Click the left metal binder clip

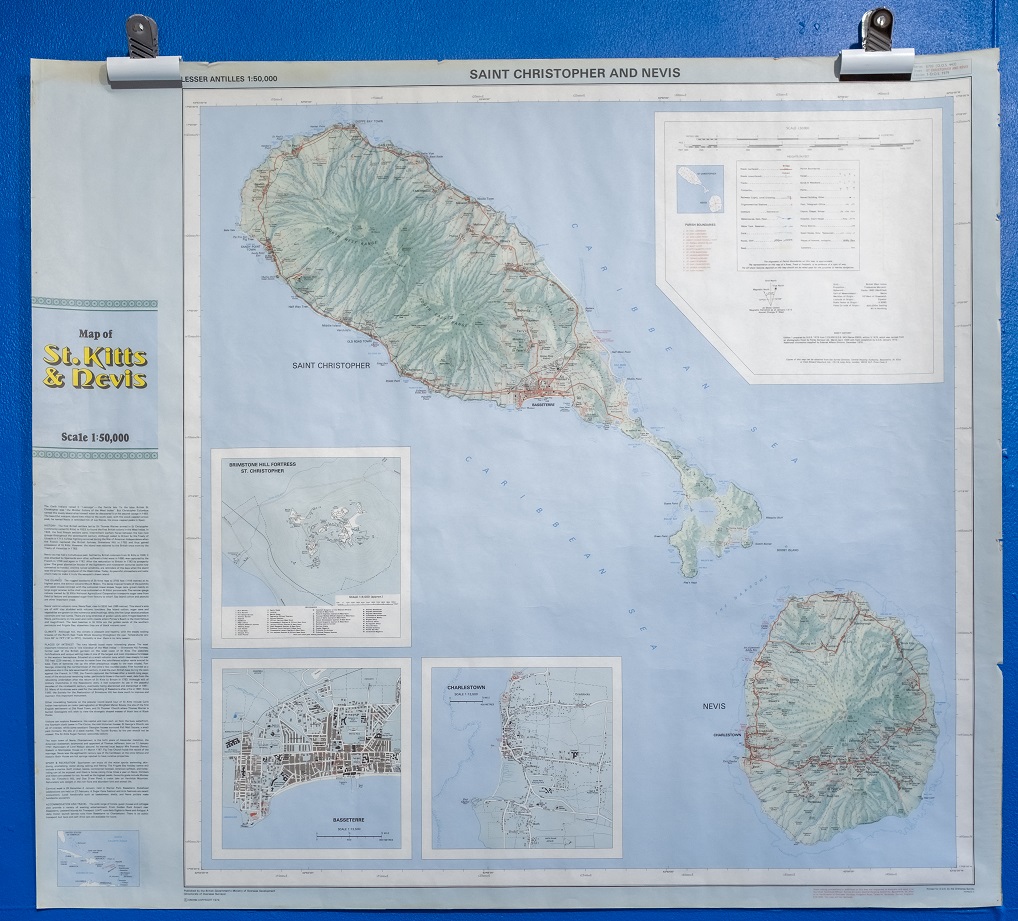[141, 52]
